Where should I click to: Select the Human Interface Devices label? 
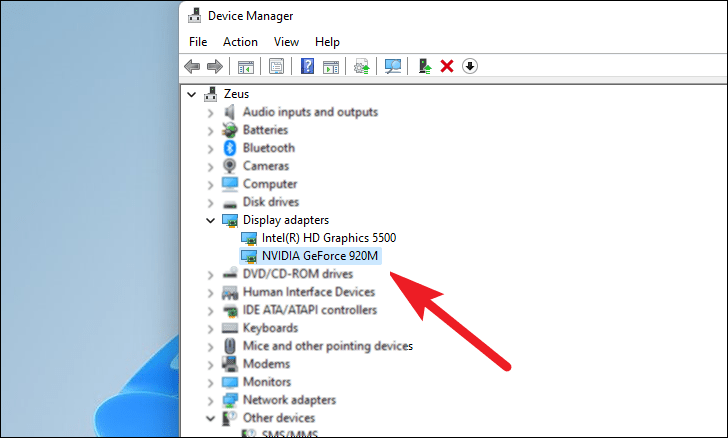(309, 292)
